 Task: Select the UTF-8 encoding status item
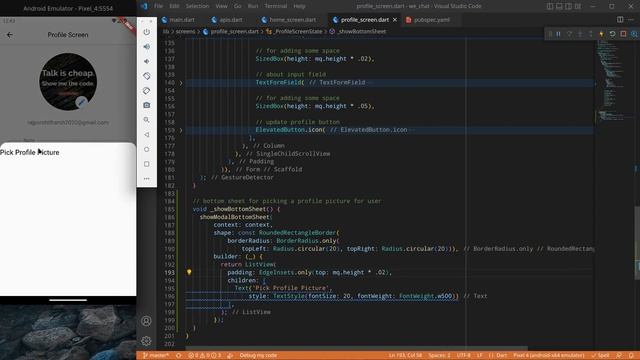pos(464,356)
